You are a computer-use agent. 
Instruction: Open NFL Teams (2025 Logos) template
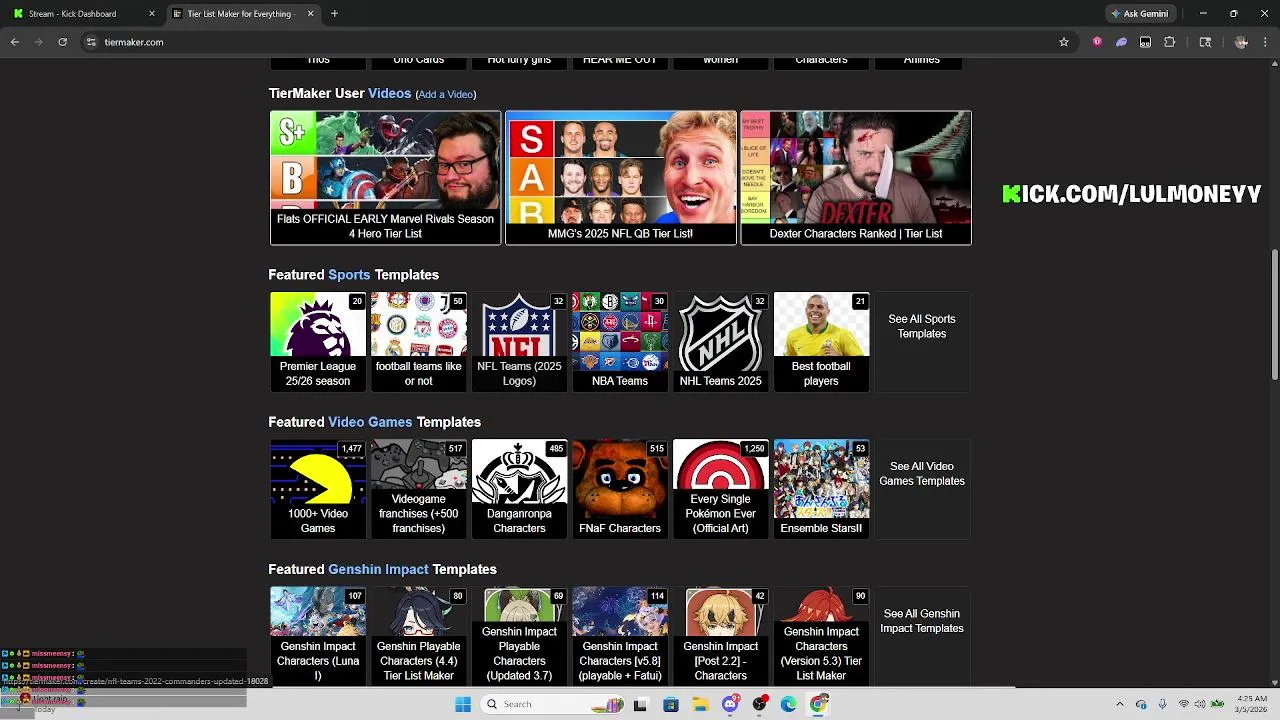(519, 341)
